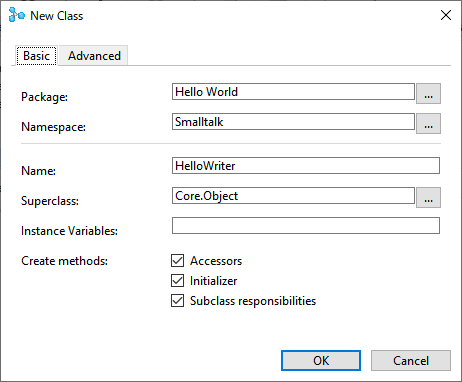Open the Namespace ellipsis browse button

pyautogui.click(x=428, y=124)
